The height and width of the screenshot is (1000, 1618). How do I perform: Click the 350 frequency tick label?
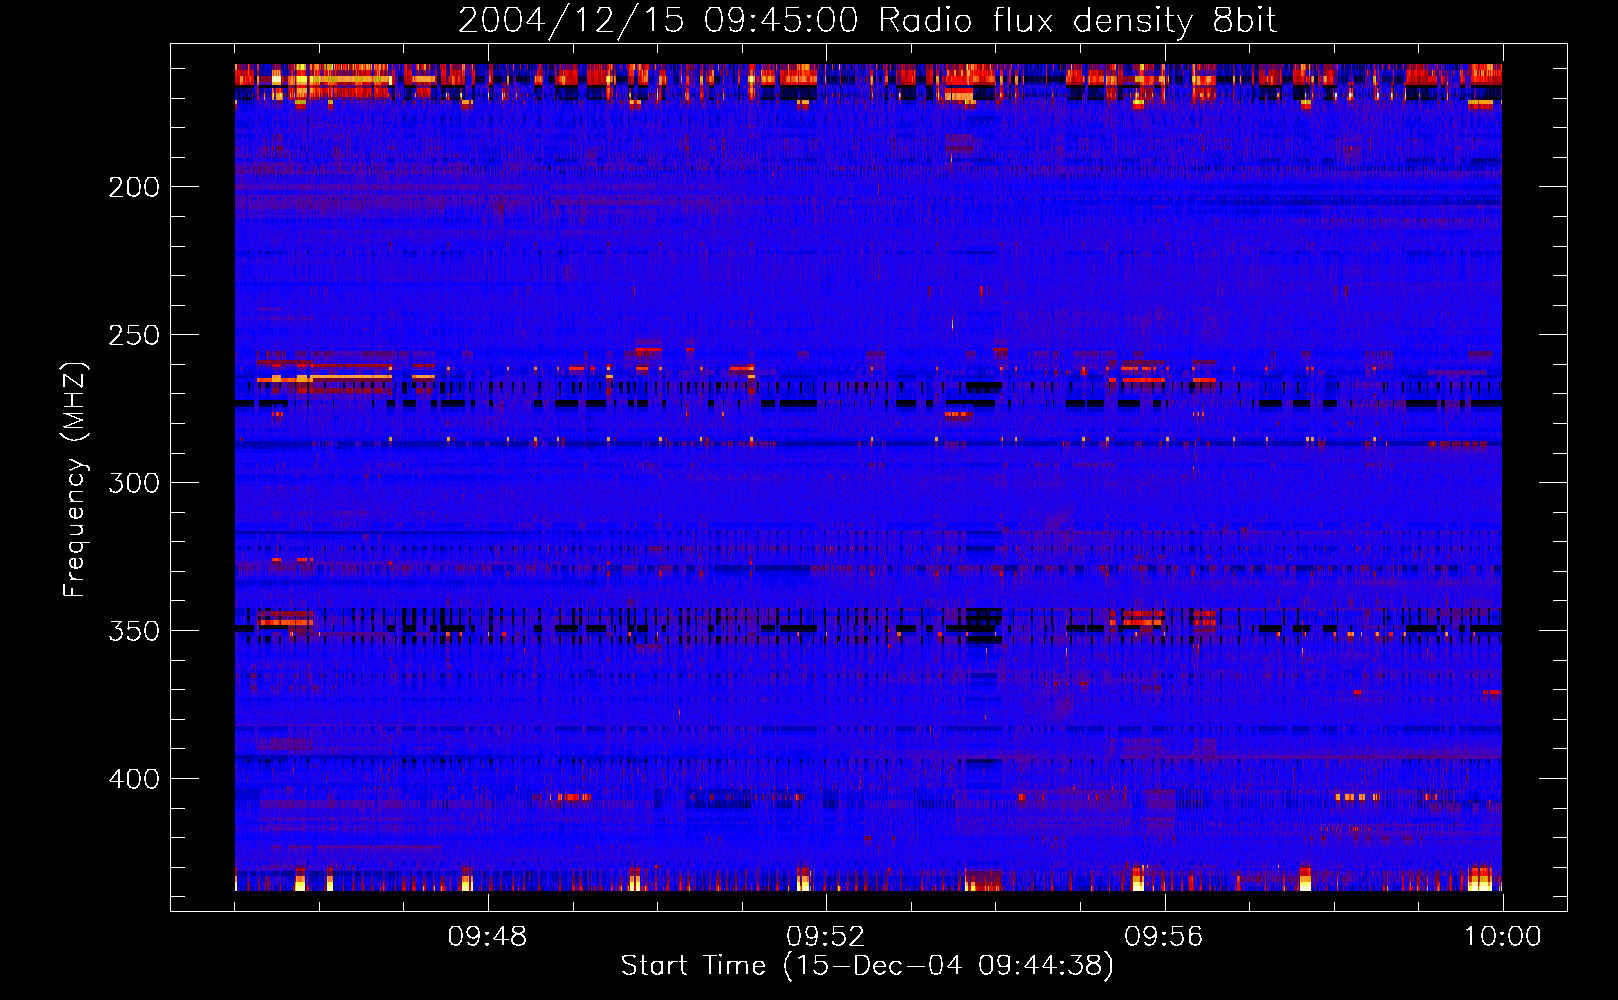pyautogui.click(x=134, y=631)
